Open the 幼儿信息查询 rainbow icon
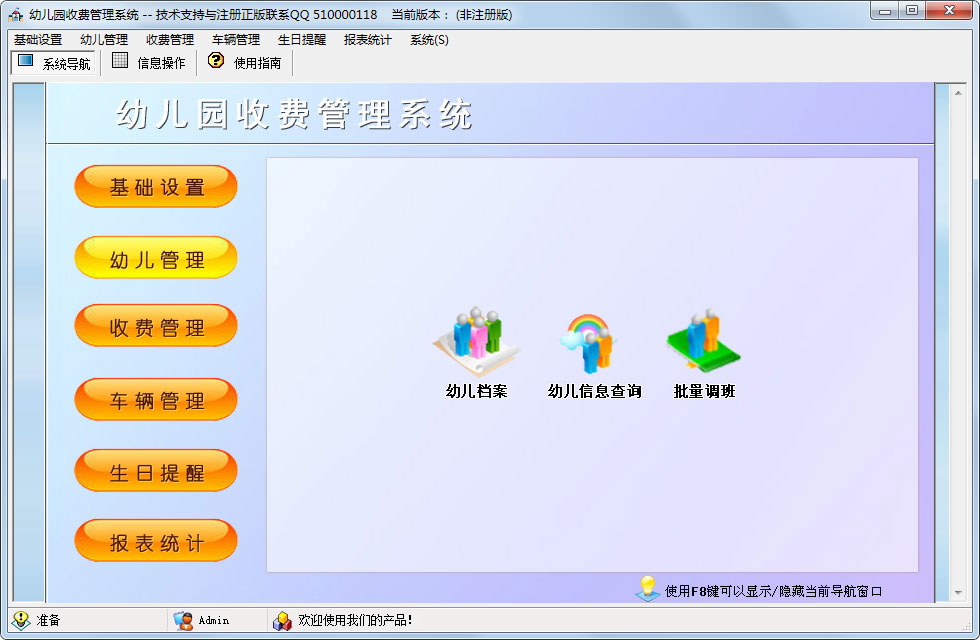The width and height of the screenshot is (980, 640). (x=589, y=344)
